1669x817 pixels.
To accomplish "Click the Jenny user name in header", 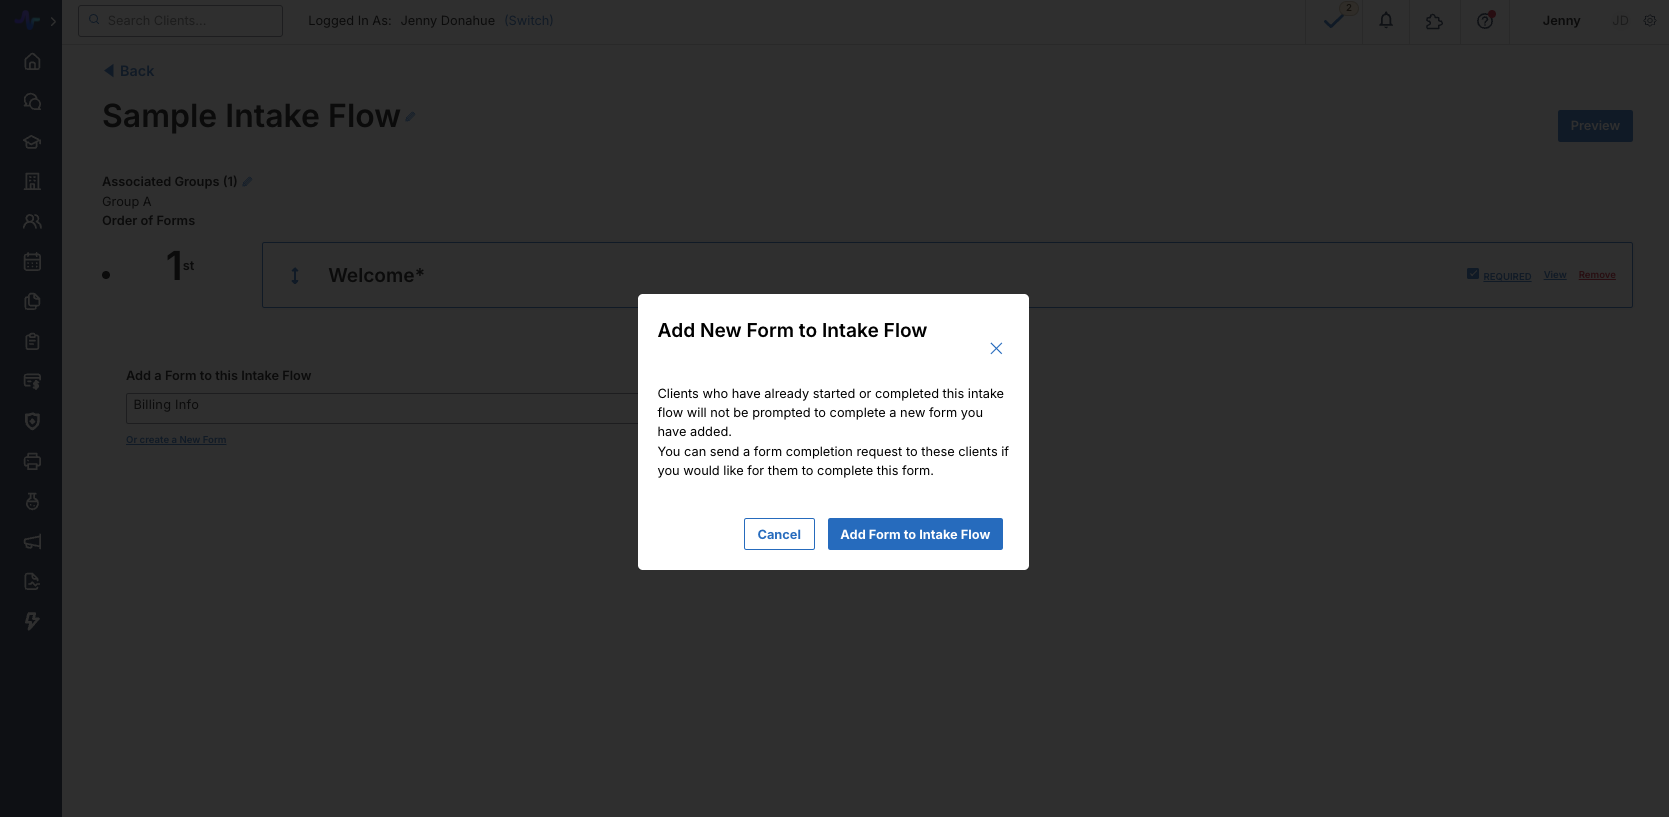I will 1561,21.
